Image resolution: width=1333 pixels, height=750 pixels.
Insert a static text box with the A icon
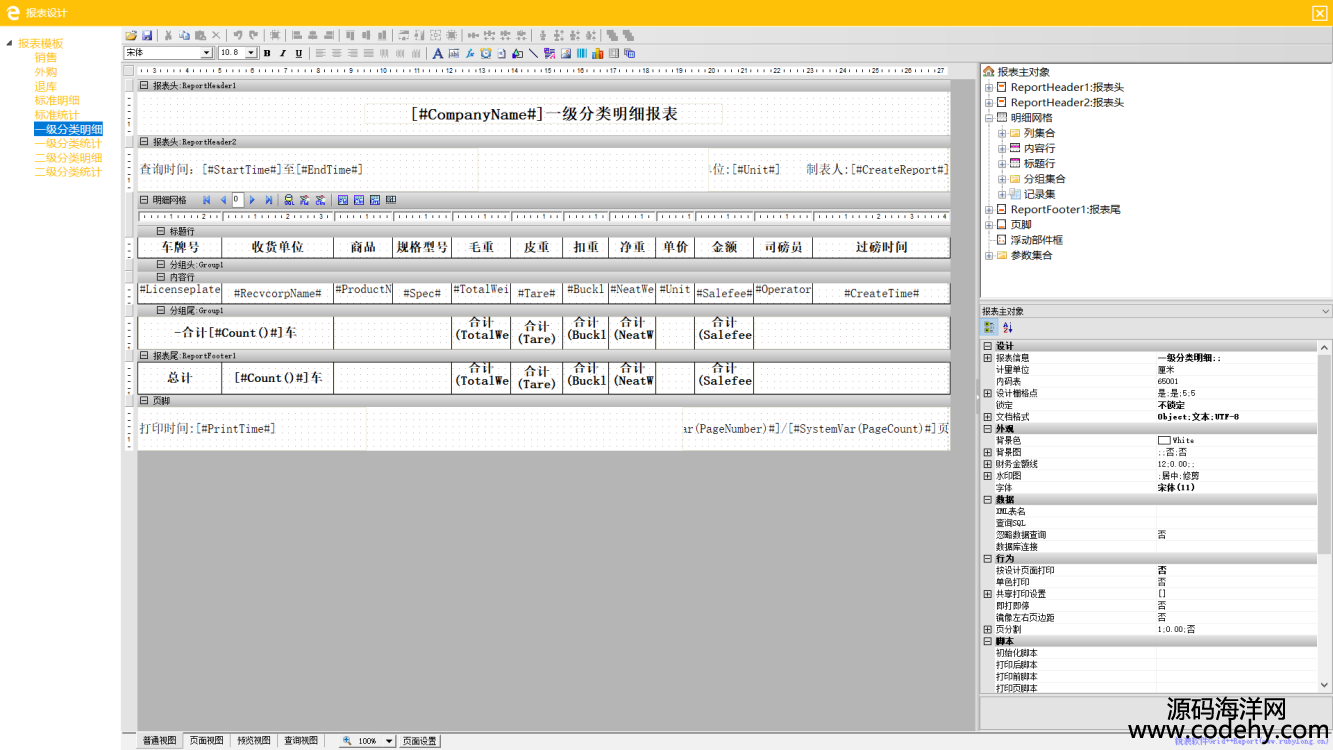[x=437, y=53]
